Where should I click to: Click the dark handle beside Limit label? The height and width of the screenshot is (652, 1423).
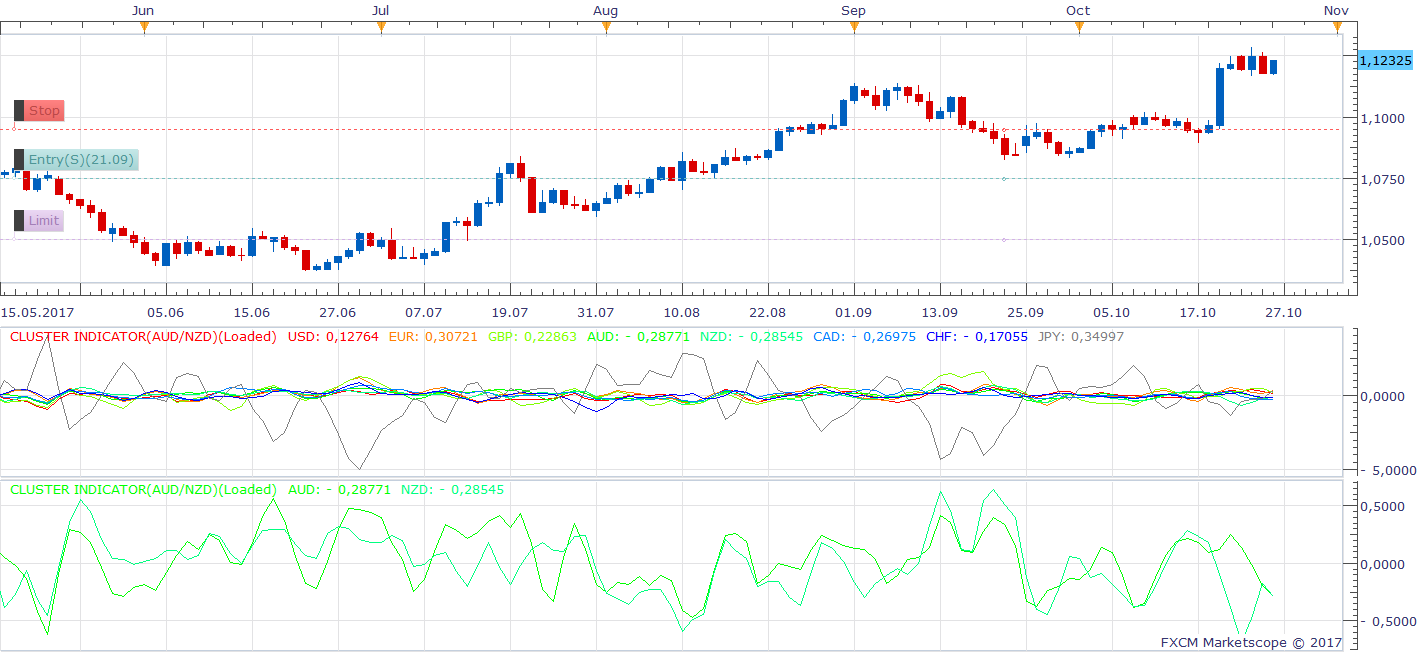coord(19,221)
